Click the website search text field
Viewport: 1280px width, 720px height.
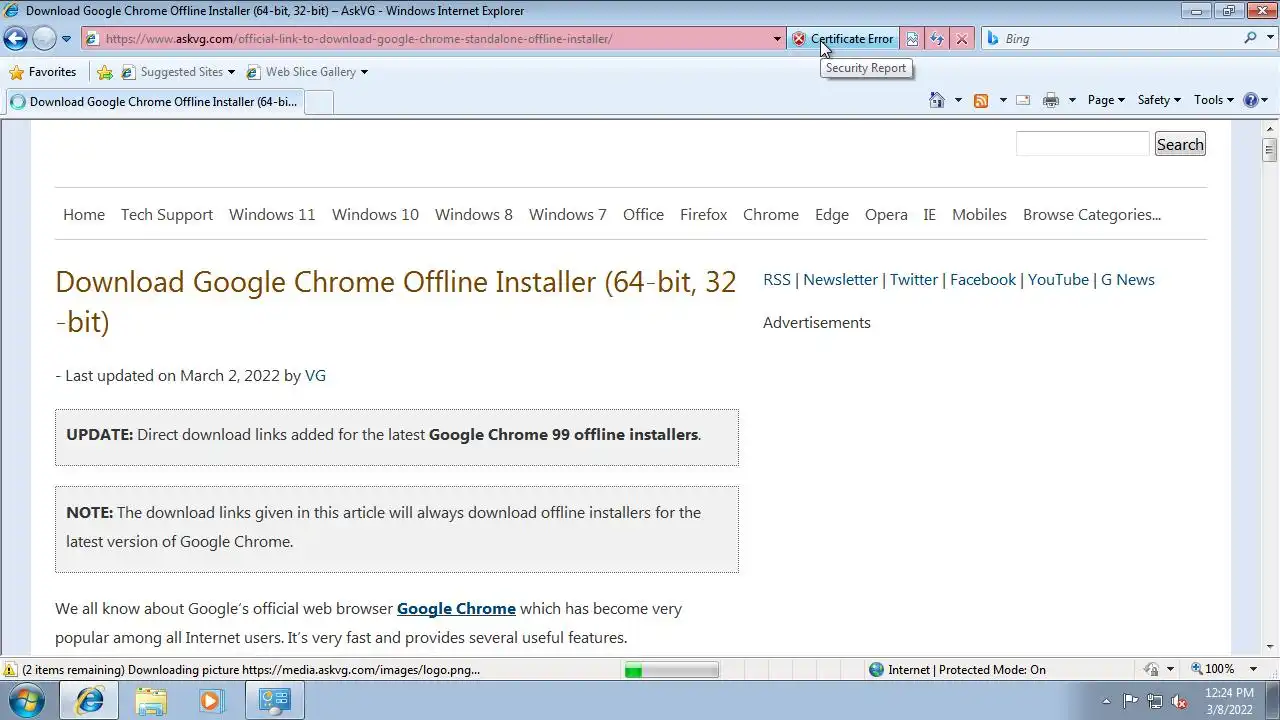pyautogui.click(x=1083, y=144)
